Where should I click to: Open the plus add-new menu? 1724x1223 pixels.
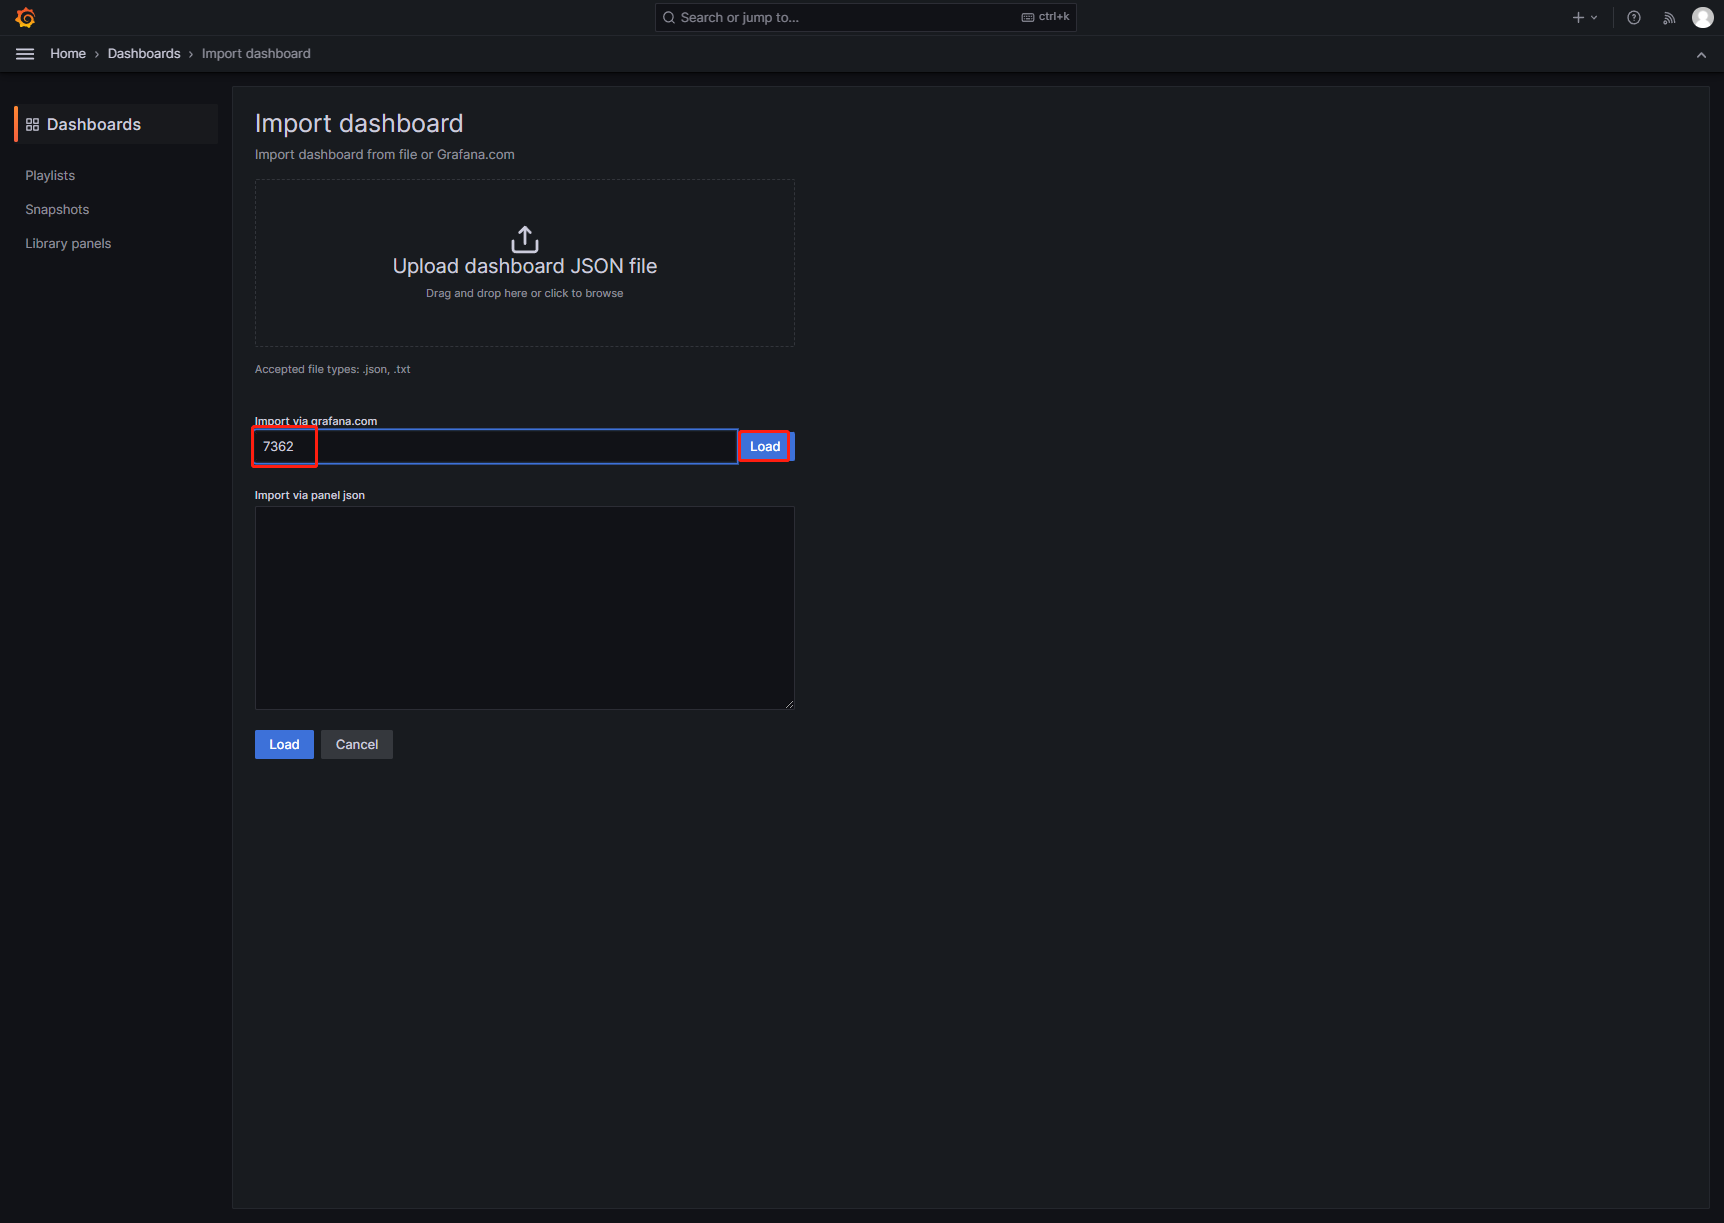(1585, 18)
